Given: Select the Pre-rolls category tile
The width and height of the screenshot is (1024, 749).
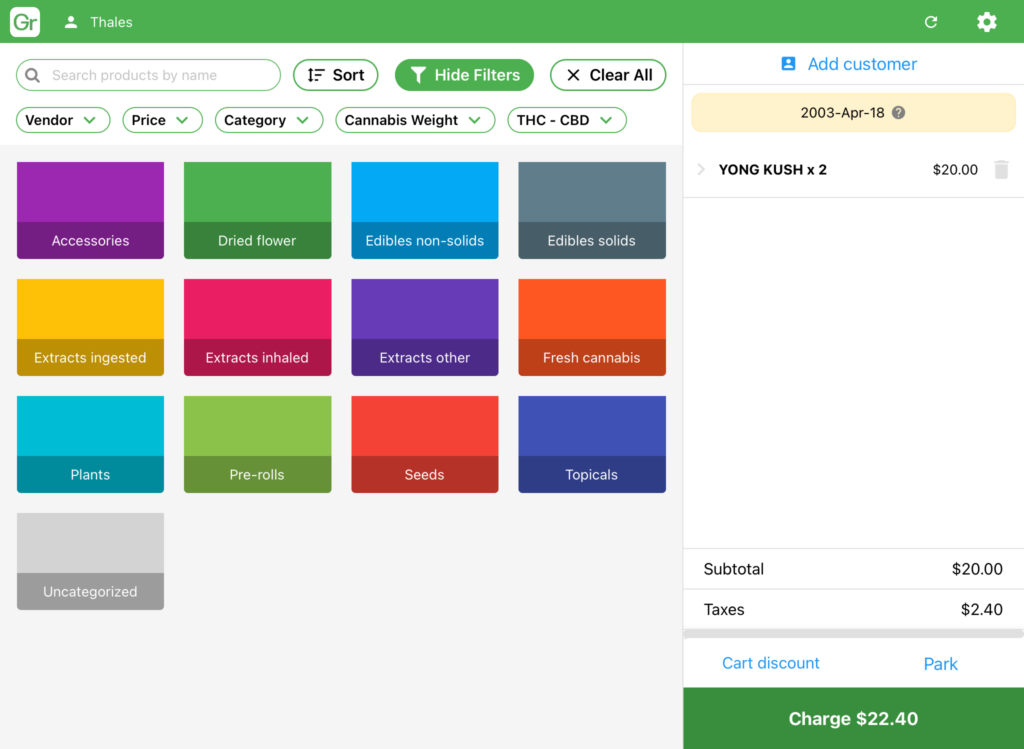Looking at the screenshot, I should tap(257, 444).
